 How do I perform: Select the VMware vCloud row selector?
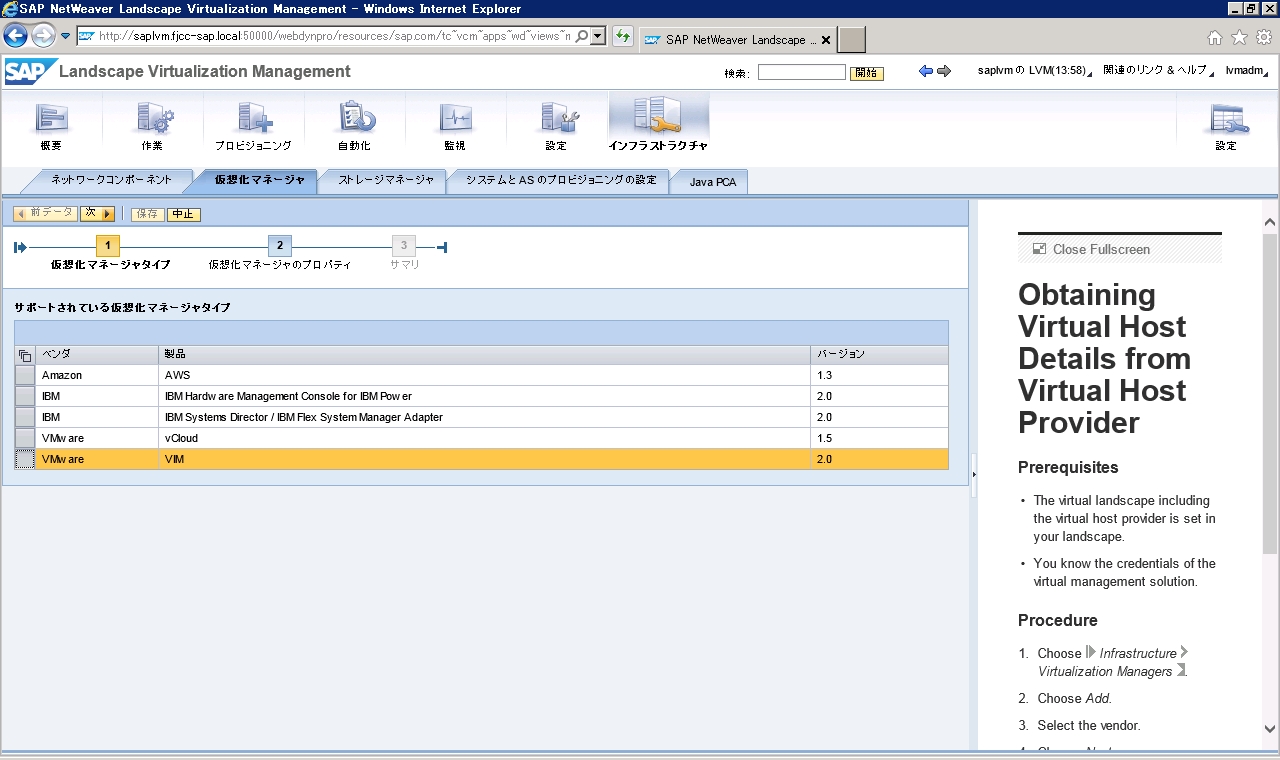pyautogui.click(x=24, y=438)
